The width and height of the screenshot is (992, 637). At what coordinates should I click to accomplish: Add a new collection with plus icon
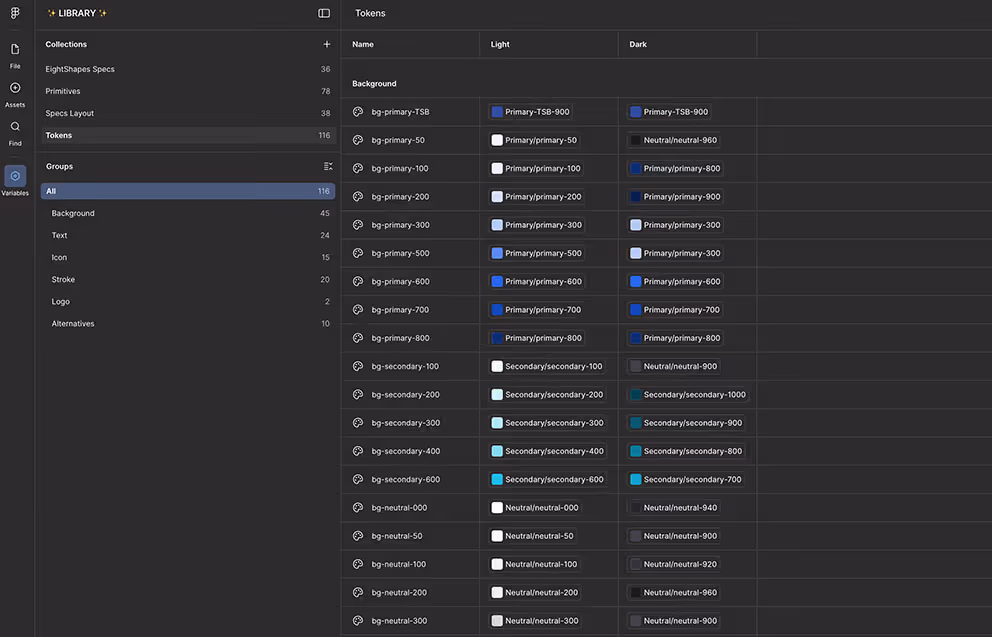pos(326,44)
